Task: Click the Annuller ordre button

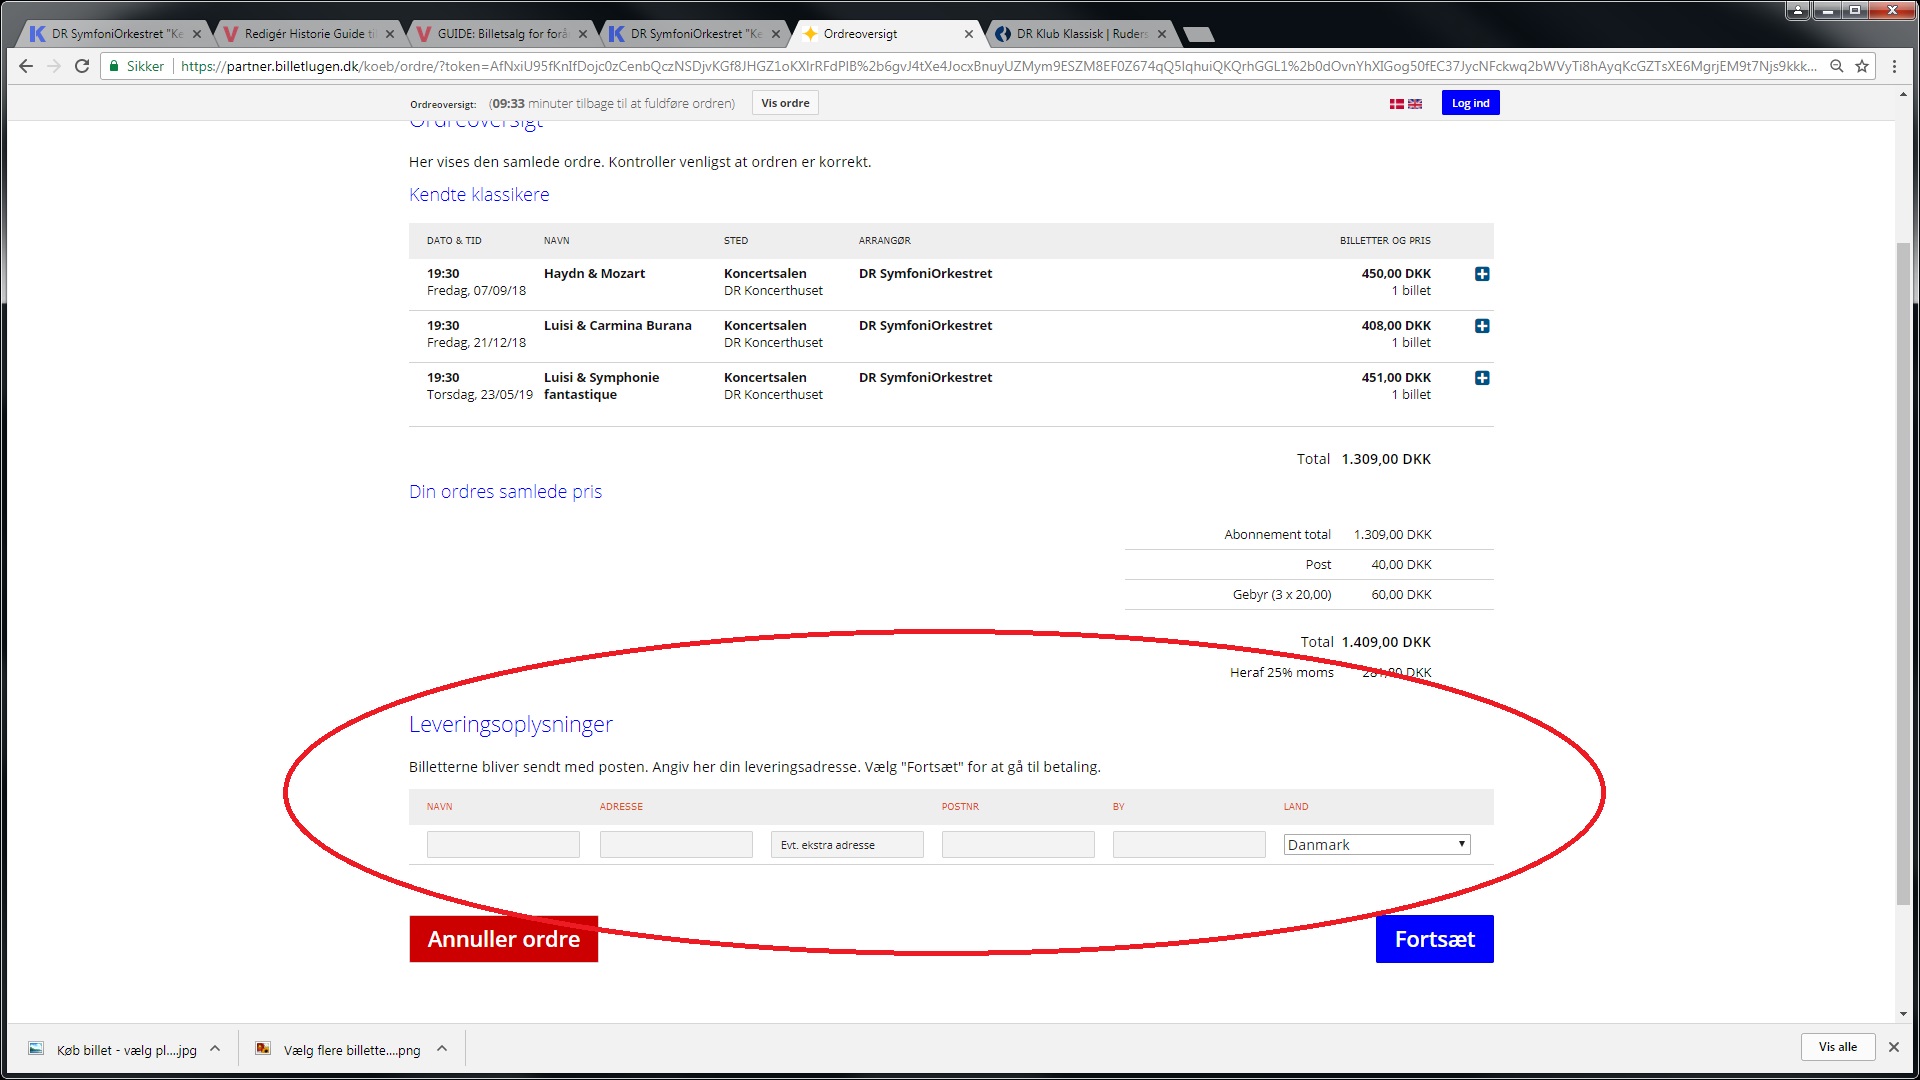Action: tap(503, 939)
